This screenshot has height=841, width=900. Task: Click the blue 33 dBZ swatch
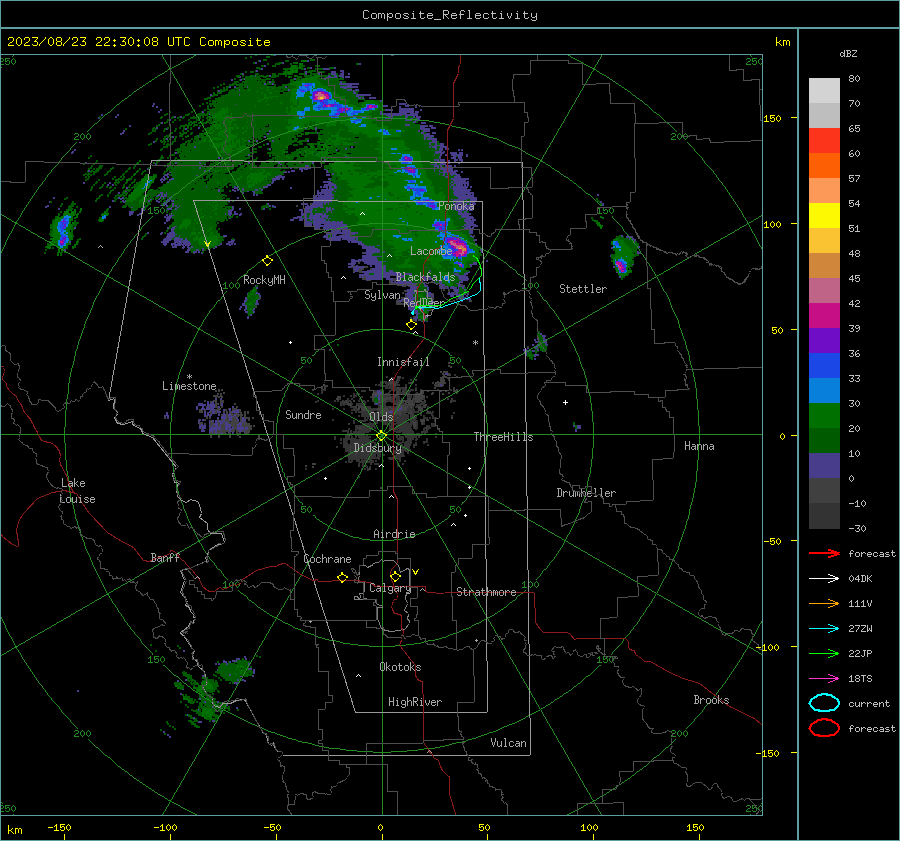pyautogui.click(x=824, y=366)
